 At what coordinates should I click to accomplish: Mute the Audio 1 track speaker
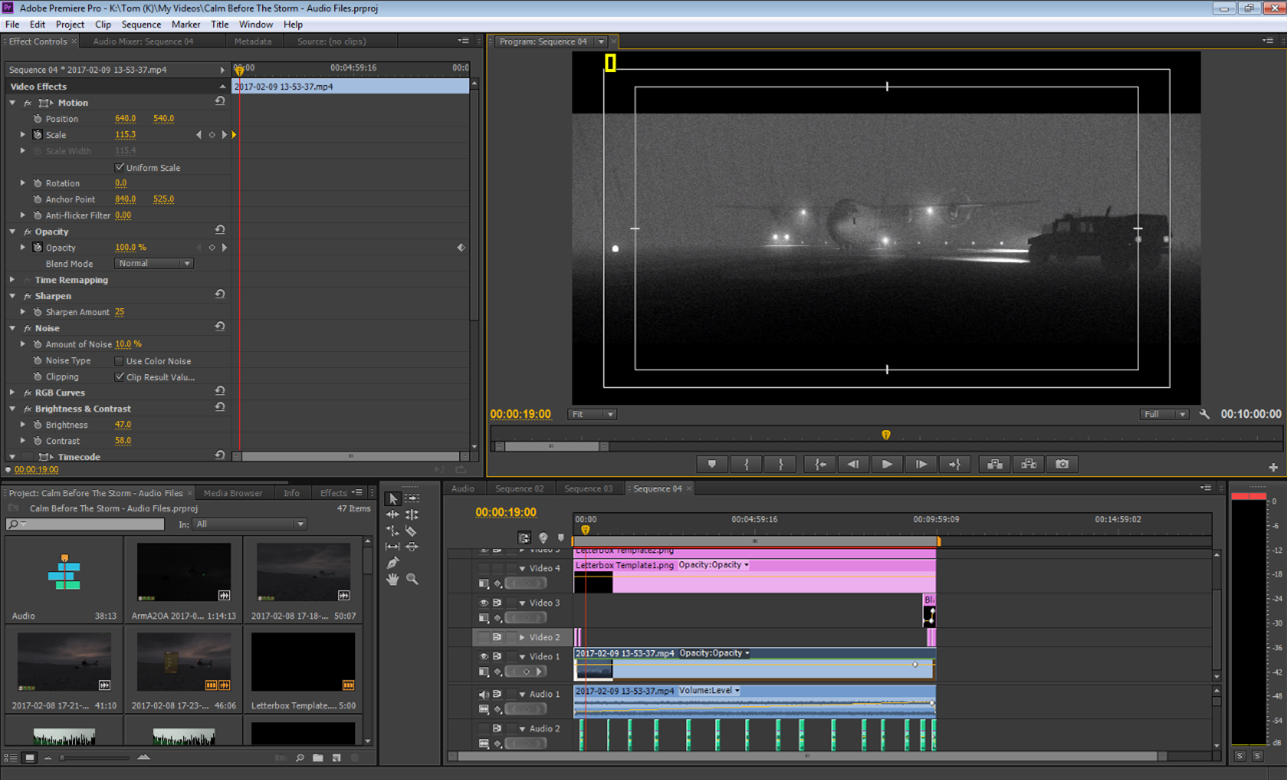click(484, 694)
